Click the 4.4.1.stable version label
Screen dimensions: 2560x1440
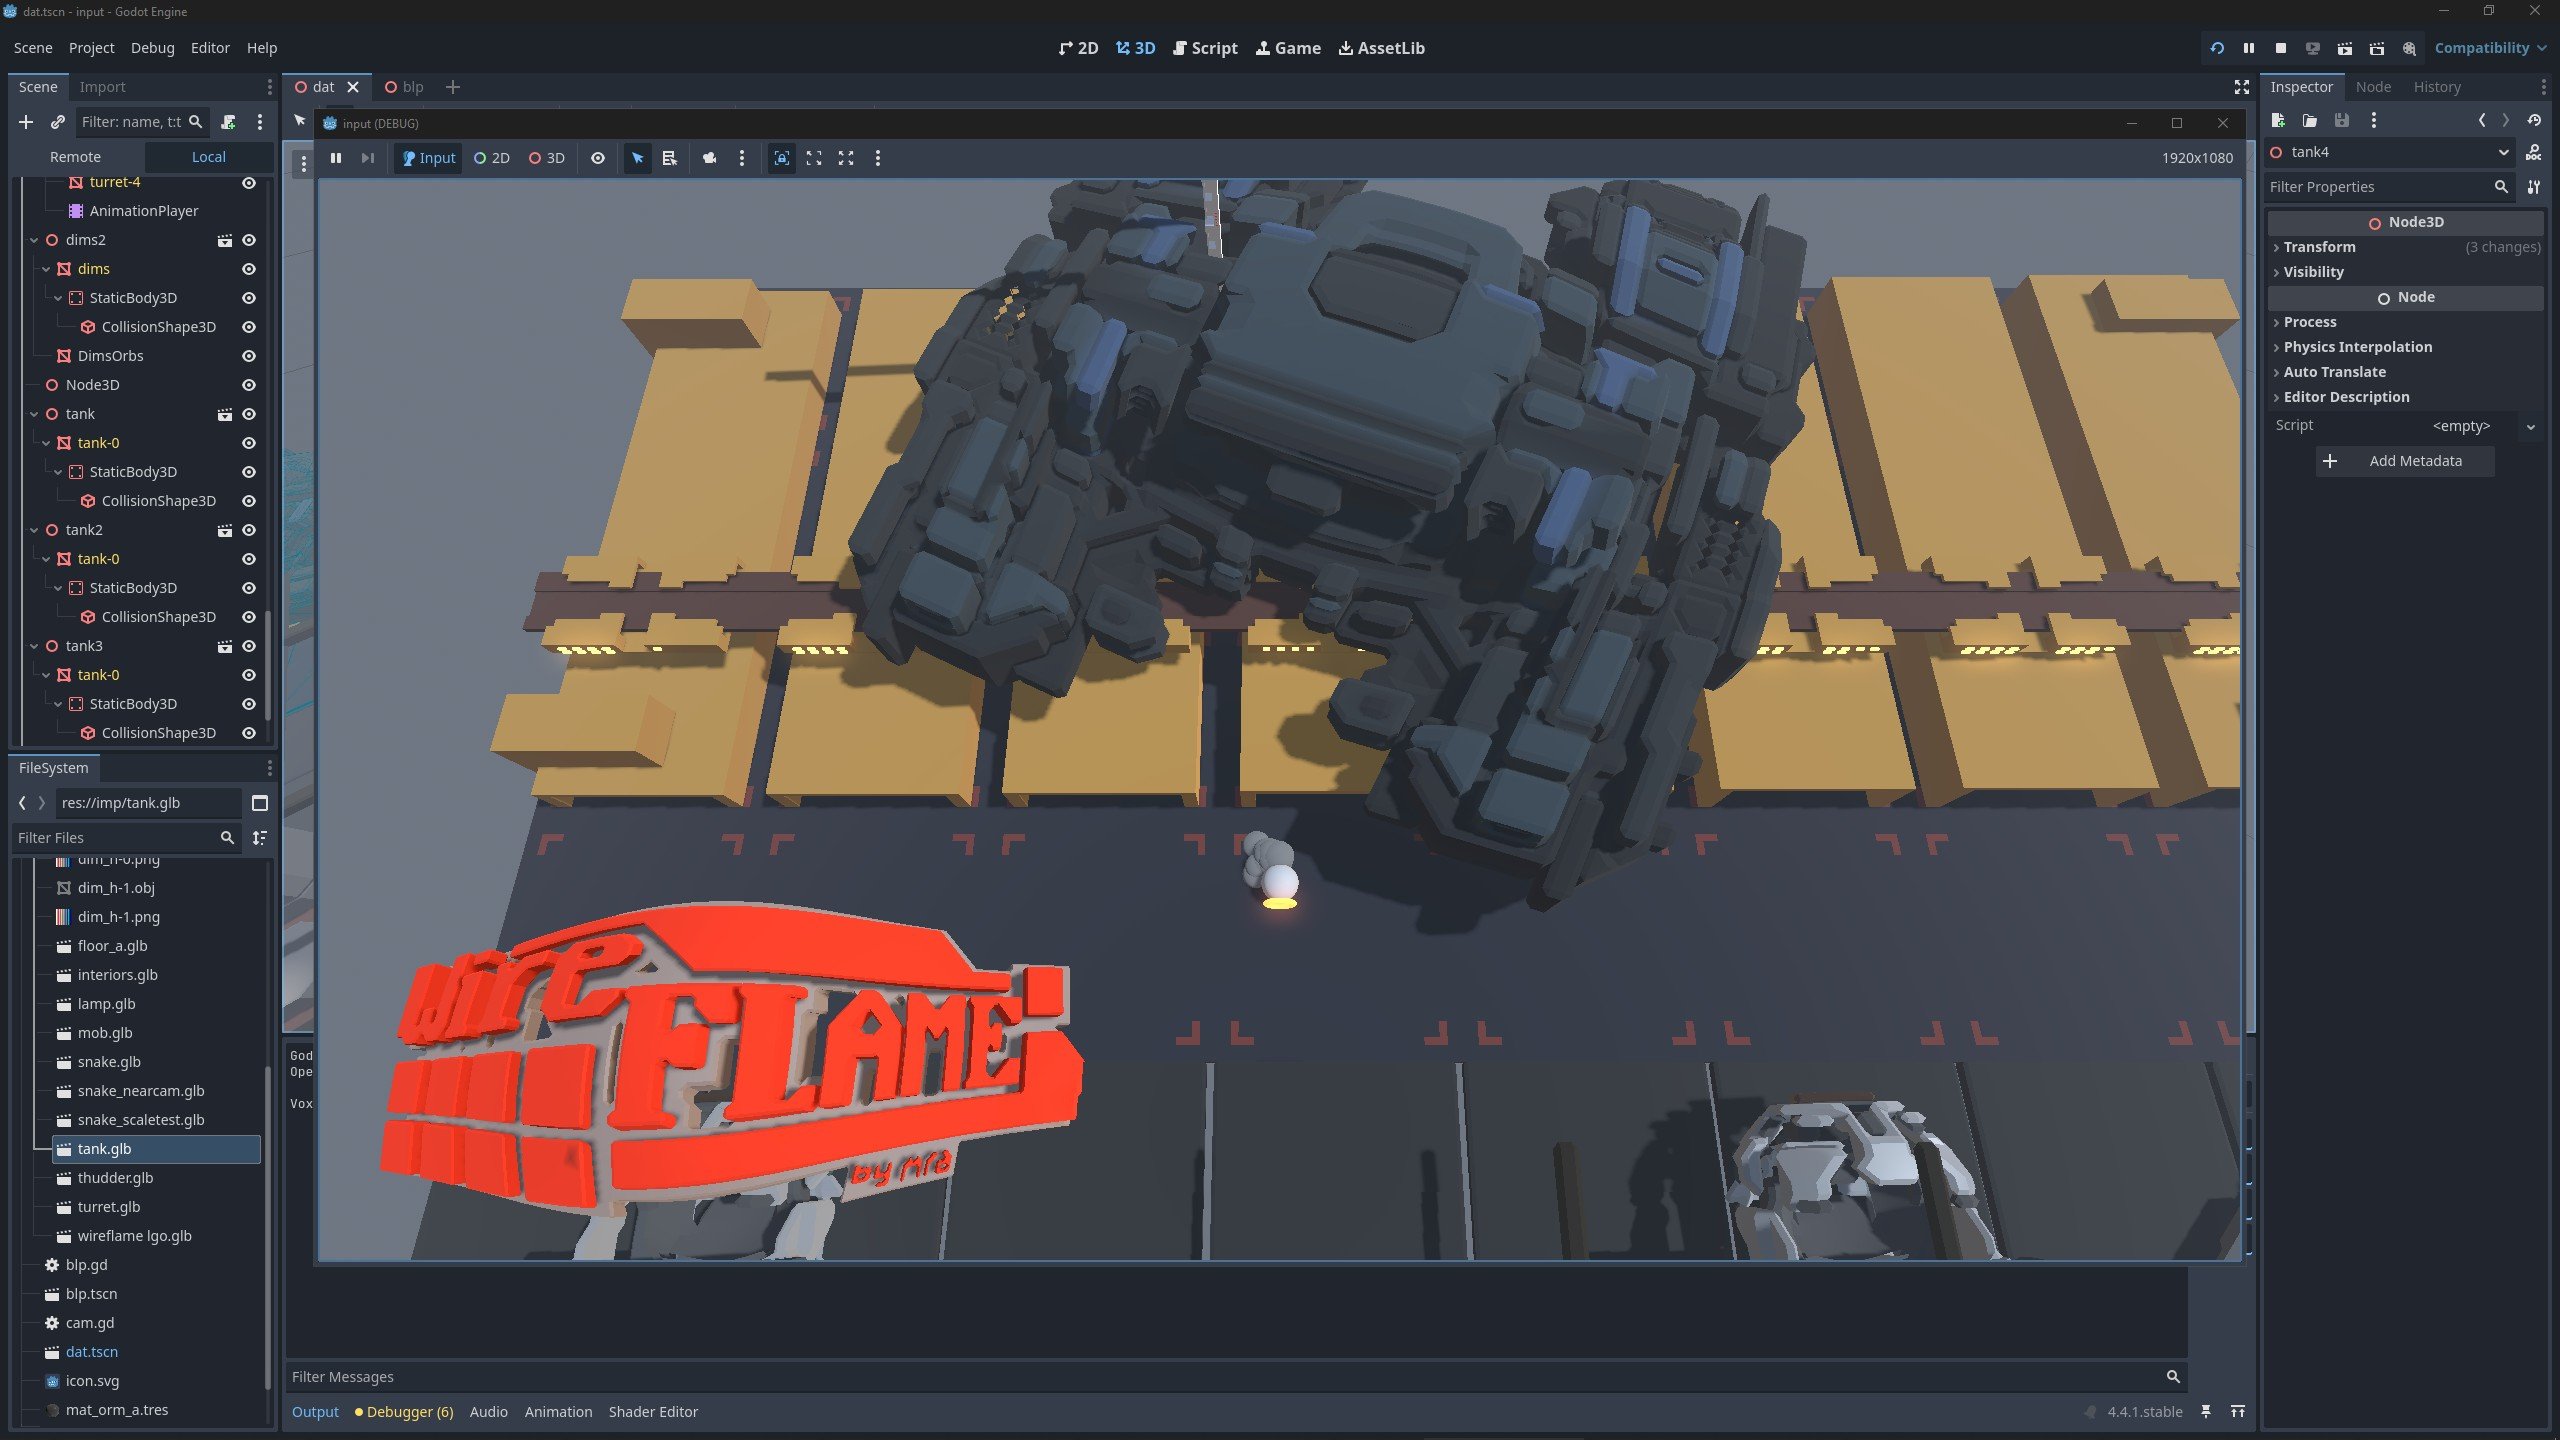click(2144, 1412)
